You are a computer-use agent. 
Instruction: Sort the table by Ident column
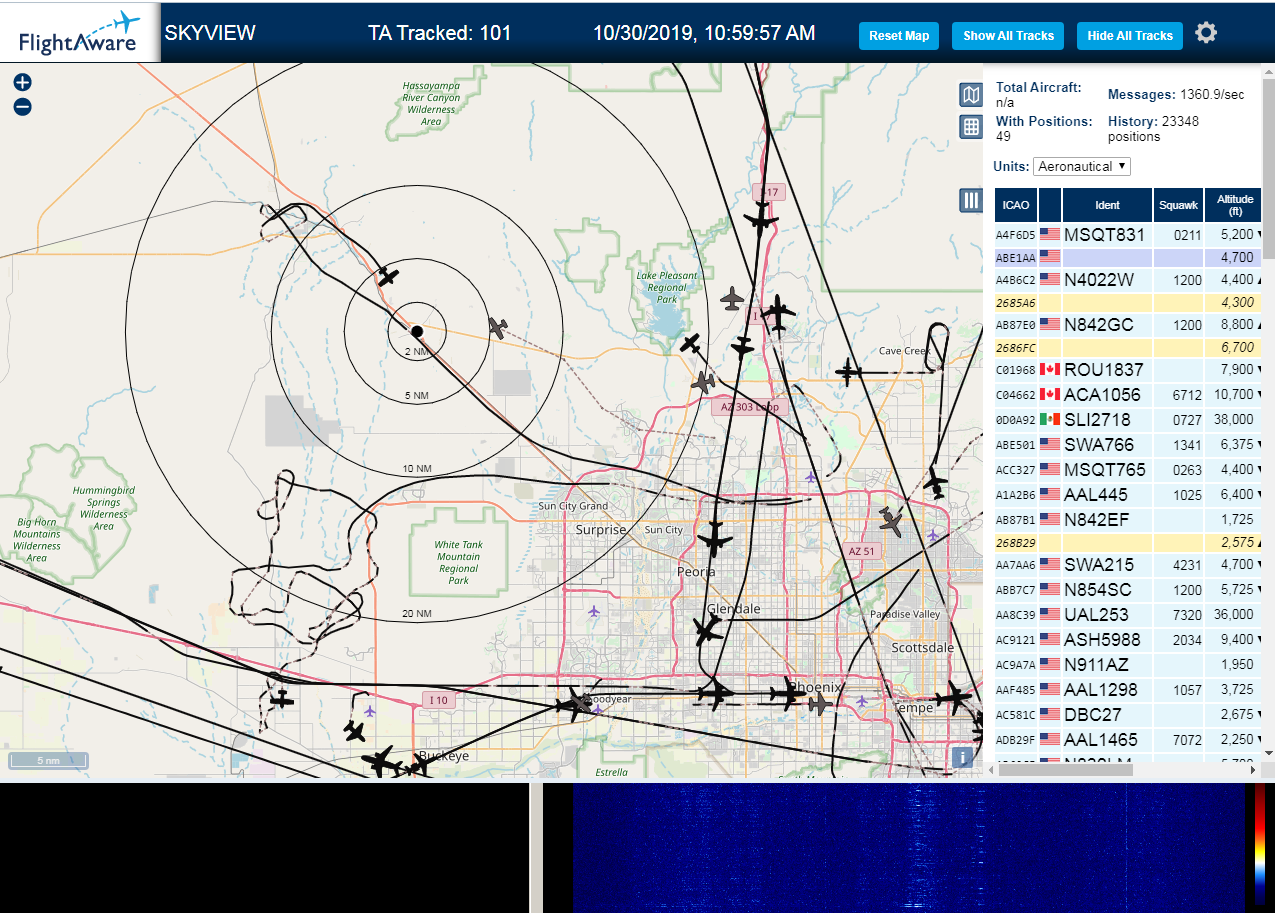click(x=1107, y=205)
